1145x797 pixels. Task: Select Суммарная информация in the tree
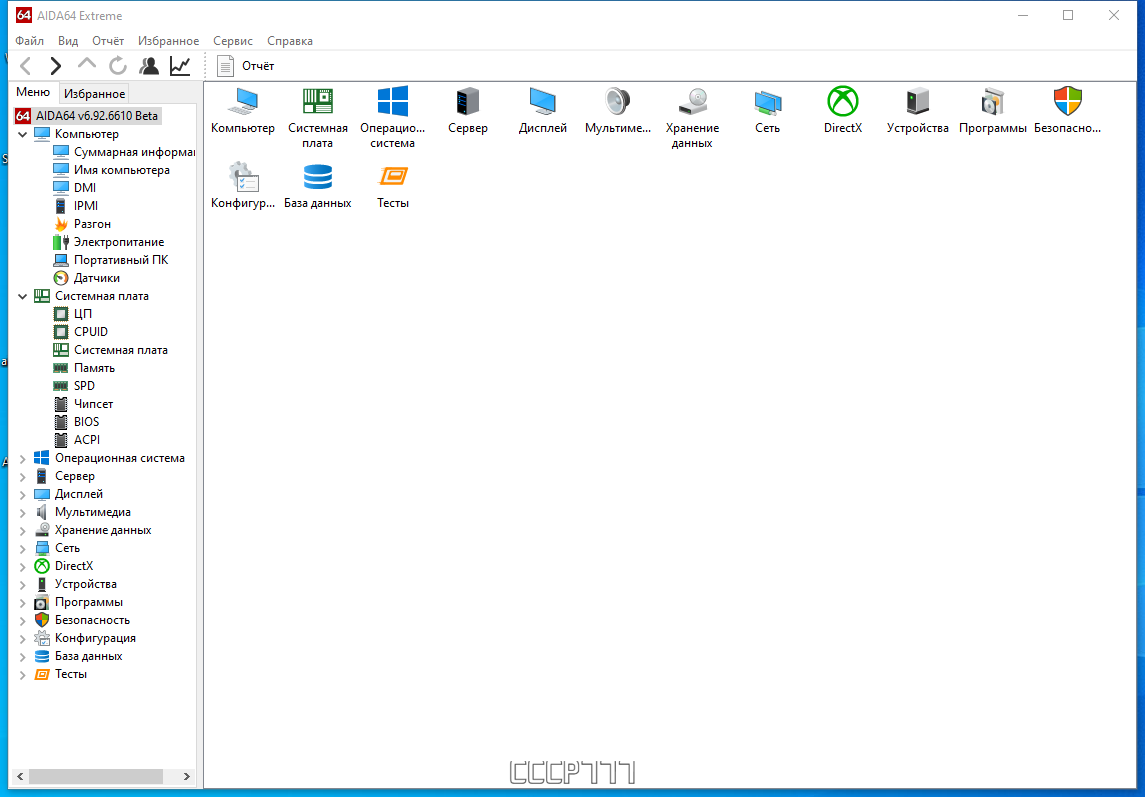[125, 152]
